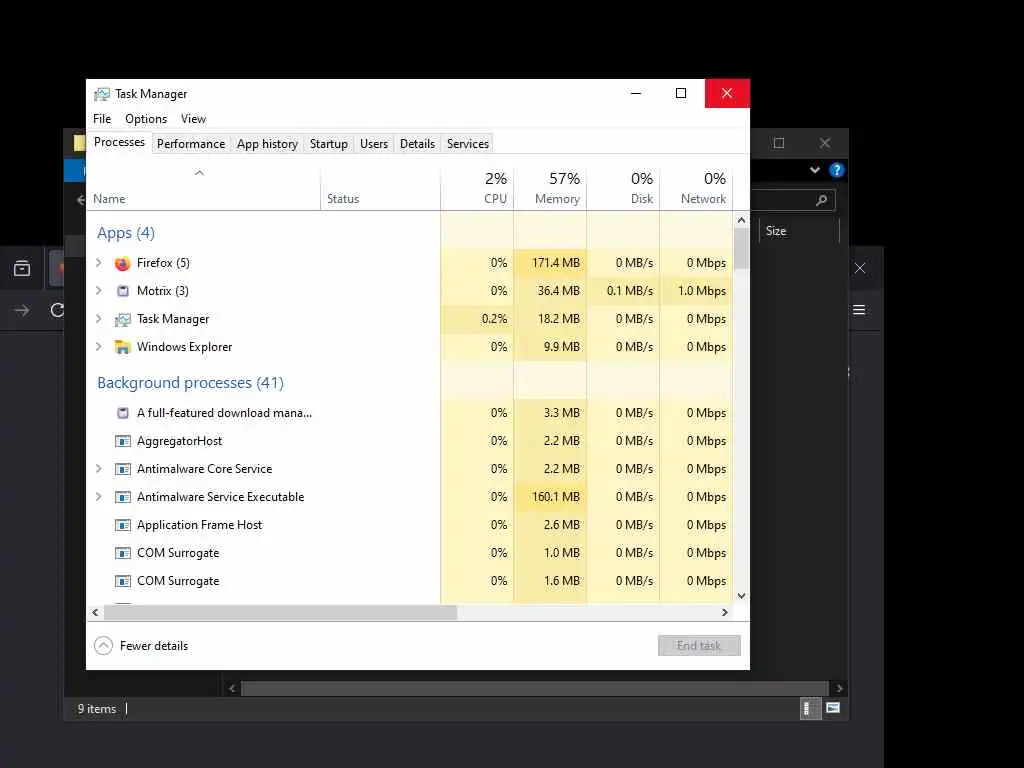Switch to the App history tab
This screenshot has height=768, width=1024.
[x=267, y=144]
